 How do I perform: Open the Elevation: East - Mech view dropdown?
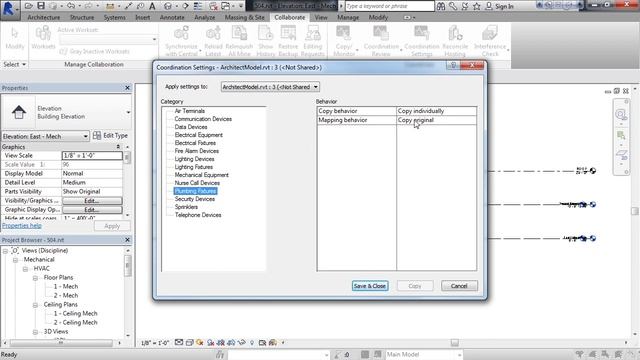(x=46, y=136)
